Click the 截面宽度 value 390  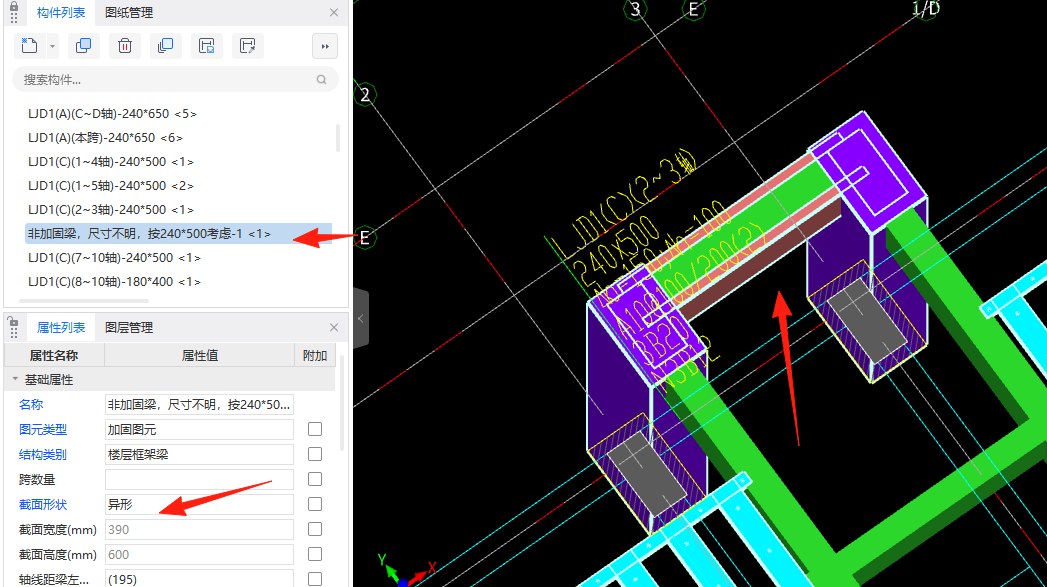[x=199, y=530]
